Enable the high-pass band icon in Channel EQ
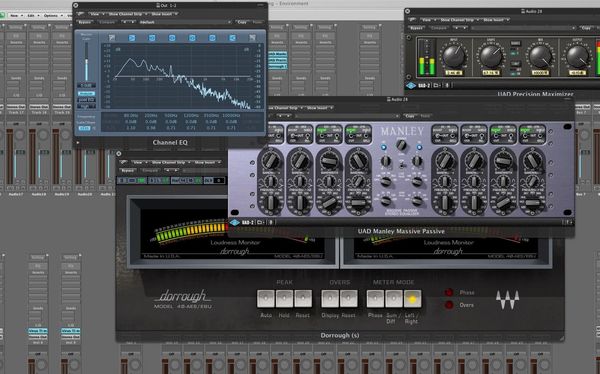The height and width of the screenshot is (374, 600). (112, 38)
